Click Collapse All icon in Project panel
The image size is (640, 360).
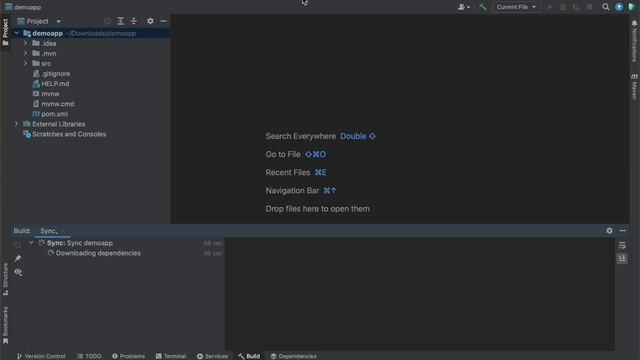(134, 21)
